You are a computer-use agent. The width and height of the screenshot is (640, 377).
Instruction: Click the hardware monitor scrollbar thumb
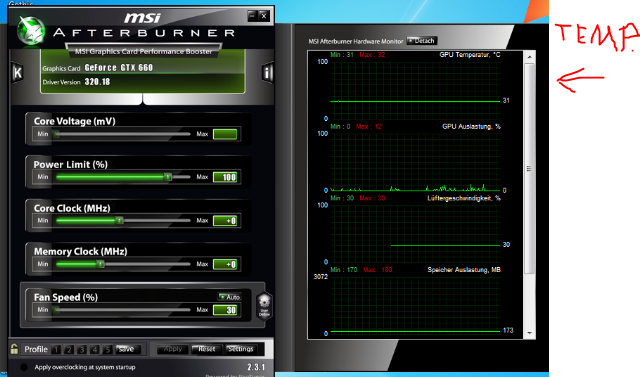click(x=529, y=168)
